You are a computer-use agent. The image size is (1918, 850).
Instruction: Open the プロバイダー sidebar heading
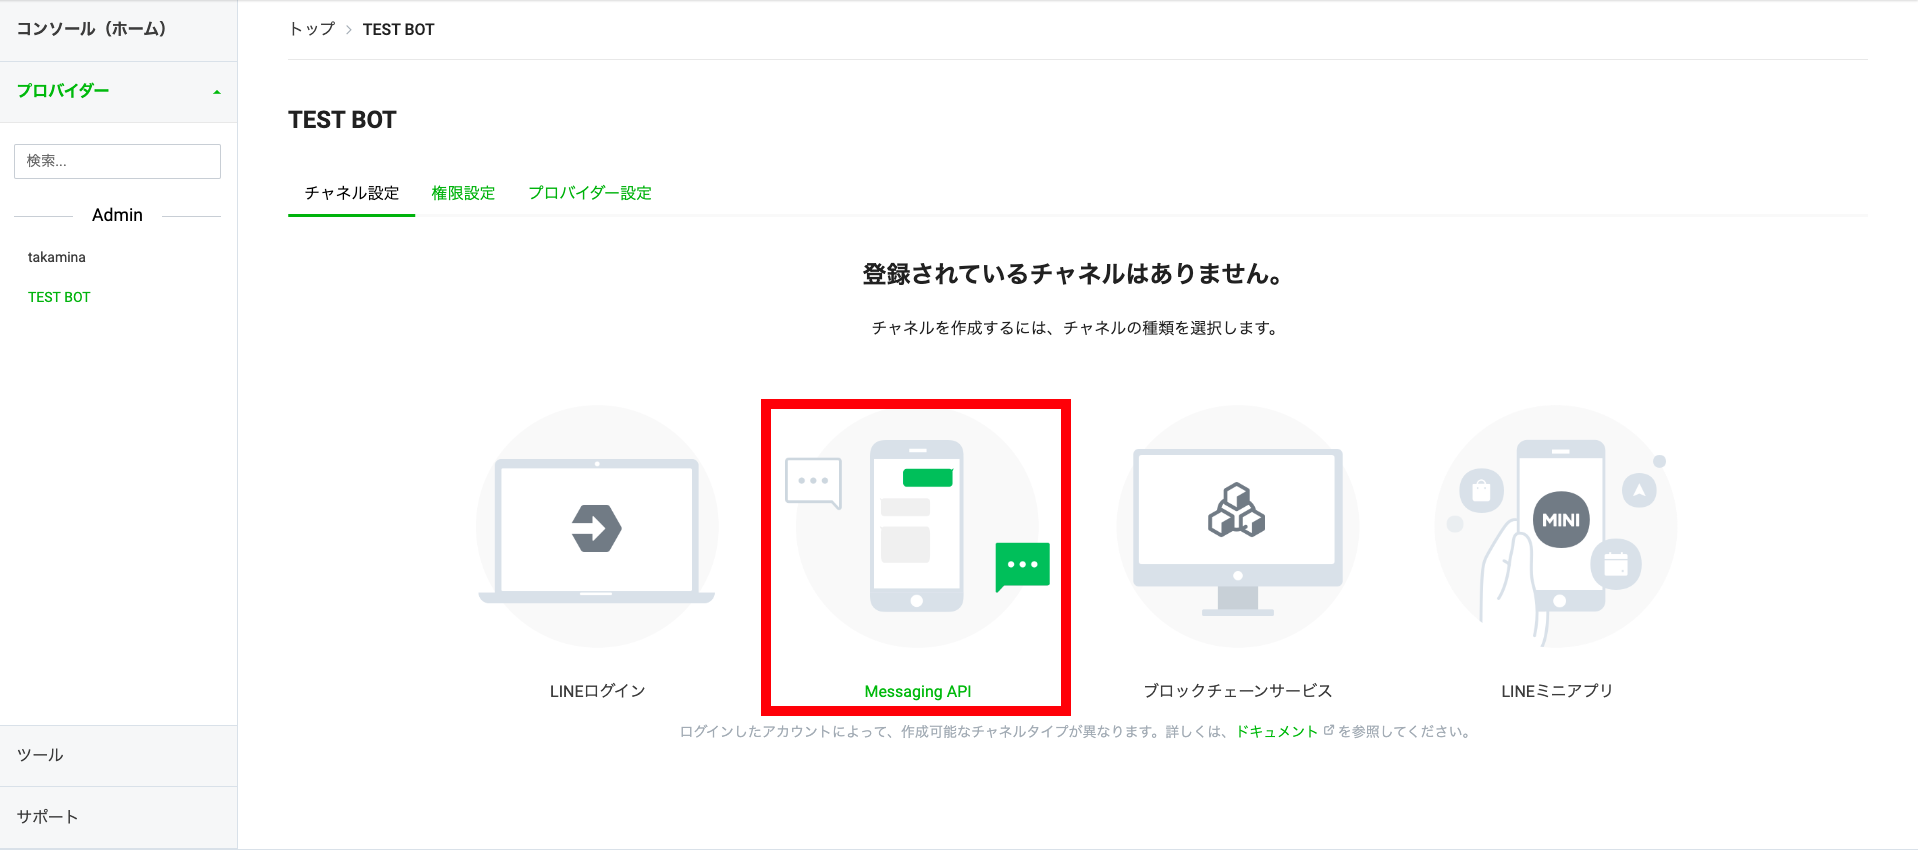118,91
